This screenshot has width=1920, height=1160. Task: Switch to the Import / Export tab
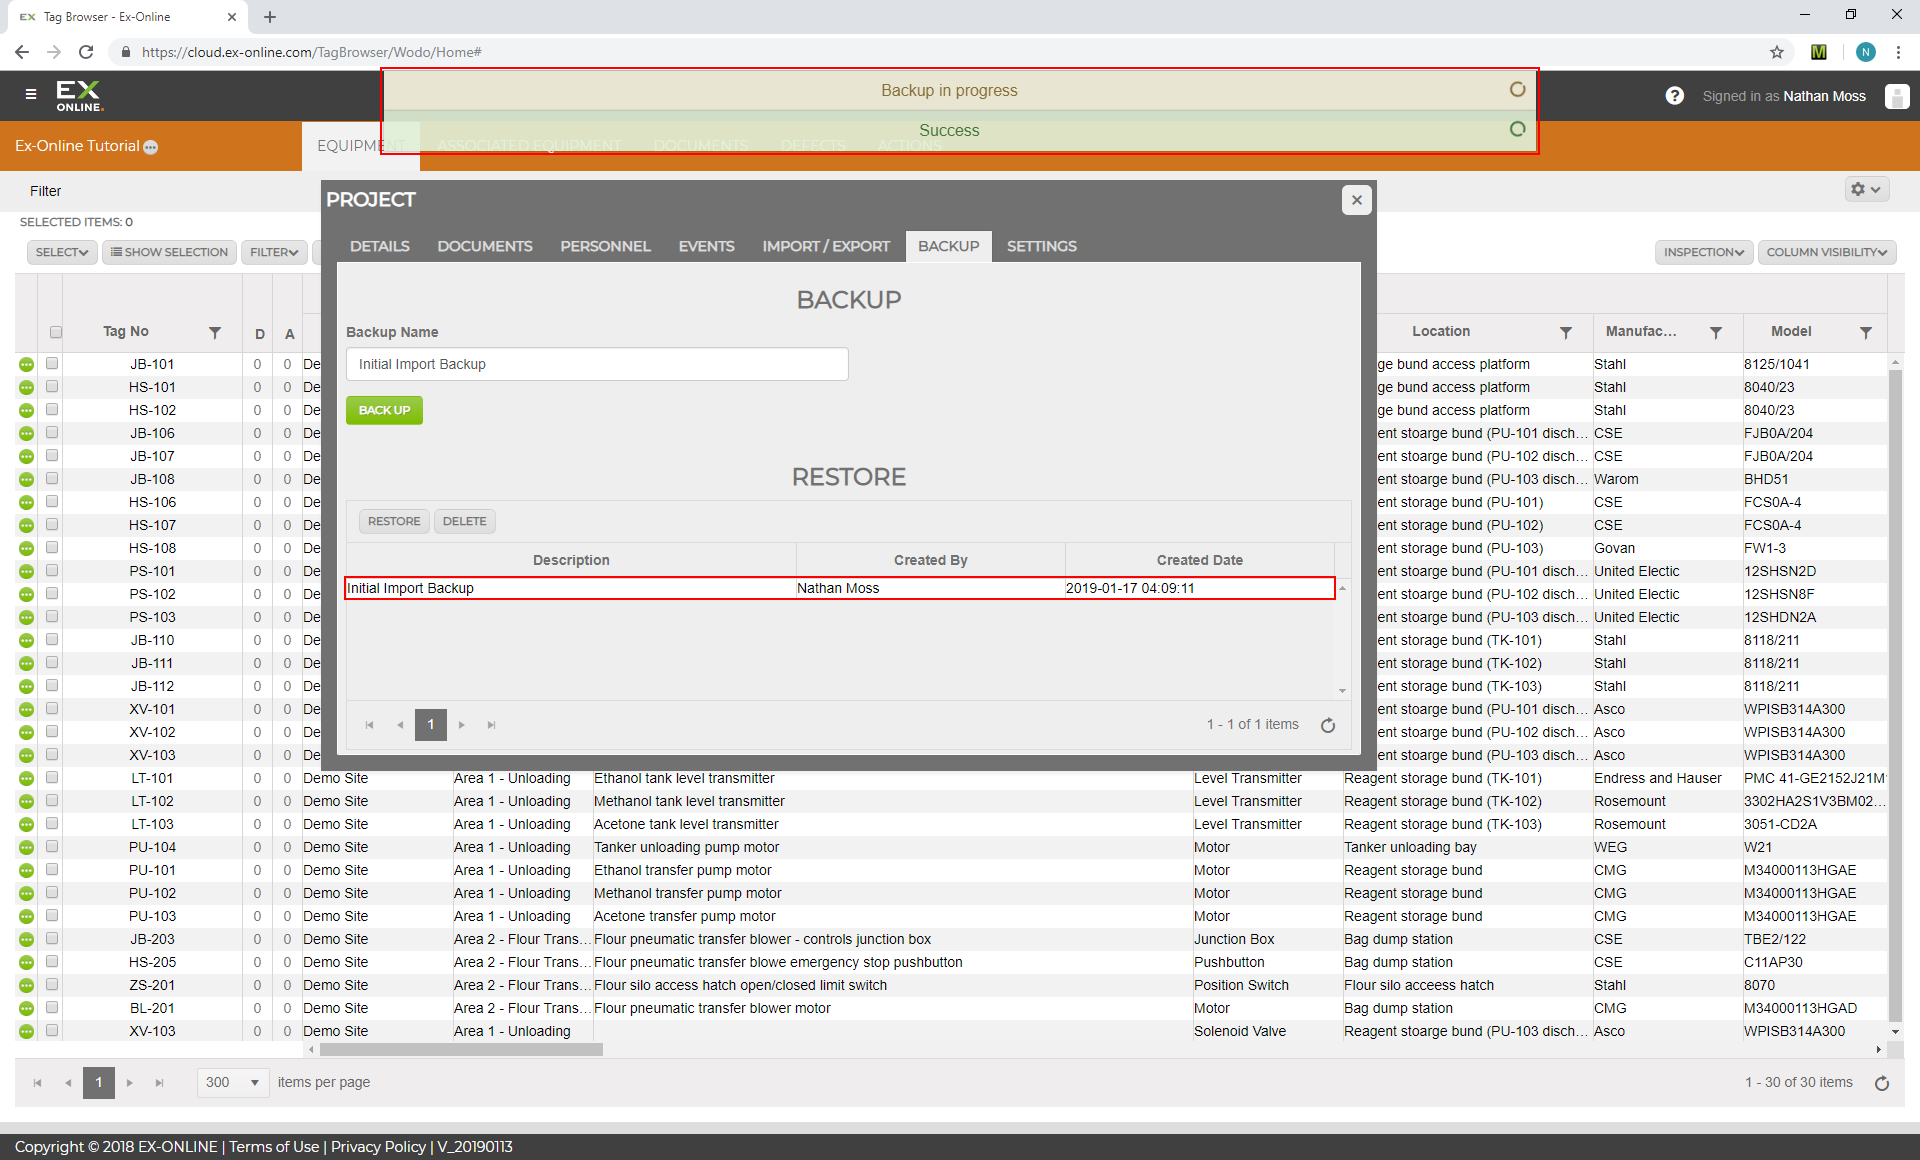coord(825,246)
